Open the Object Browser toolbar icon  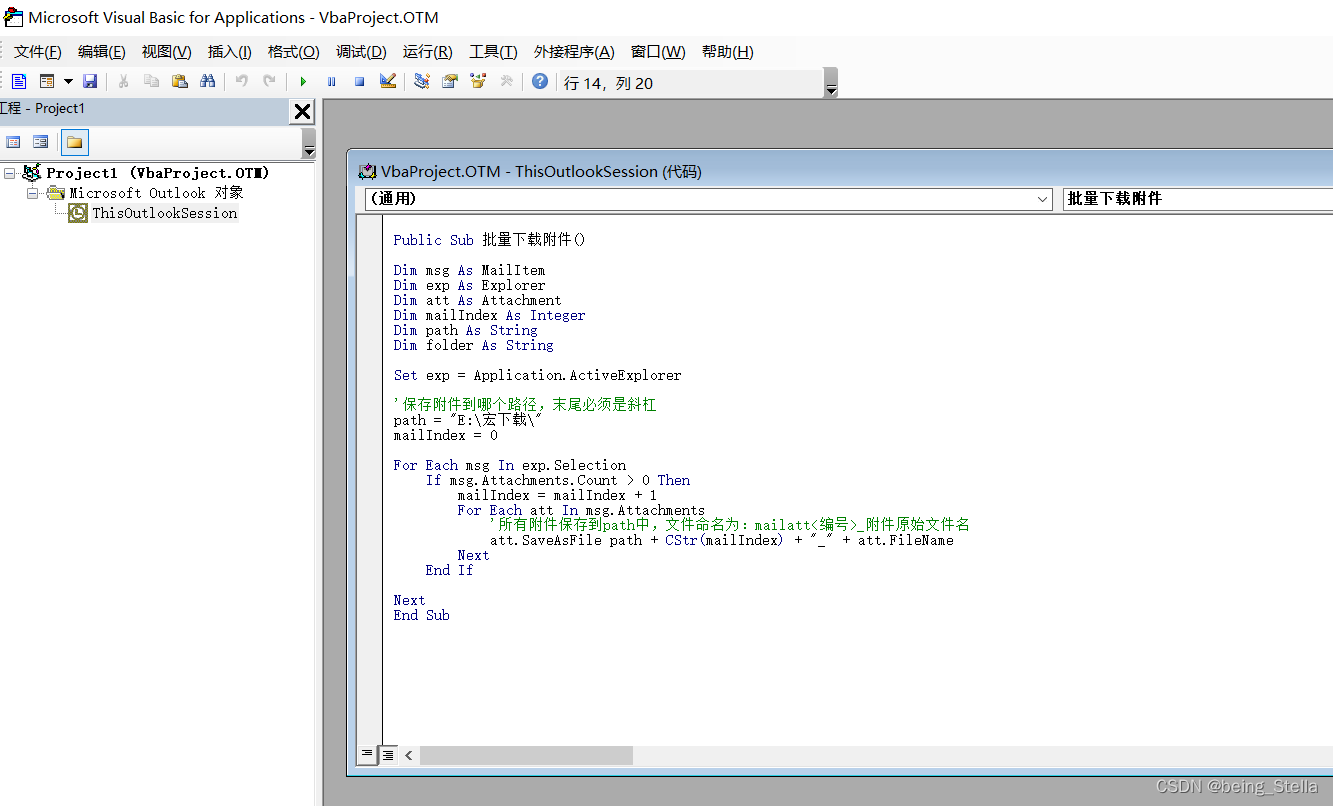[x=478, y=81]
